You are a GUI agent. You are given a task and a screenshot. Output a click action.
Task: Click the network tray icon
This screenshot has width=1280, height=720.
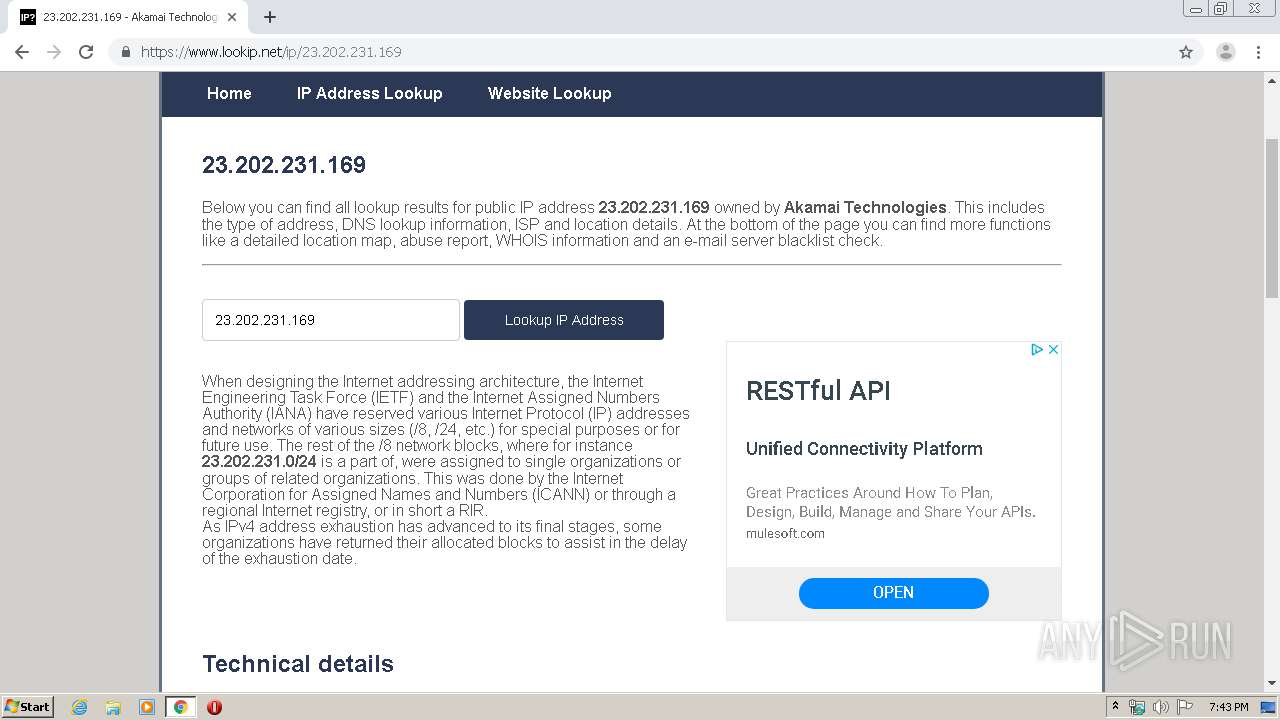click(1137, 707)
